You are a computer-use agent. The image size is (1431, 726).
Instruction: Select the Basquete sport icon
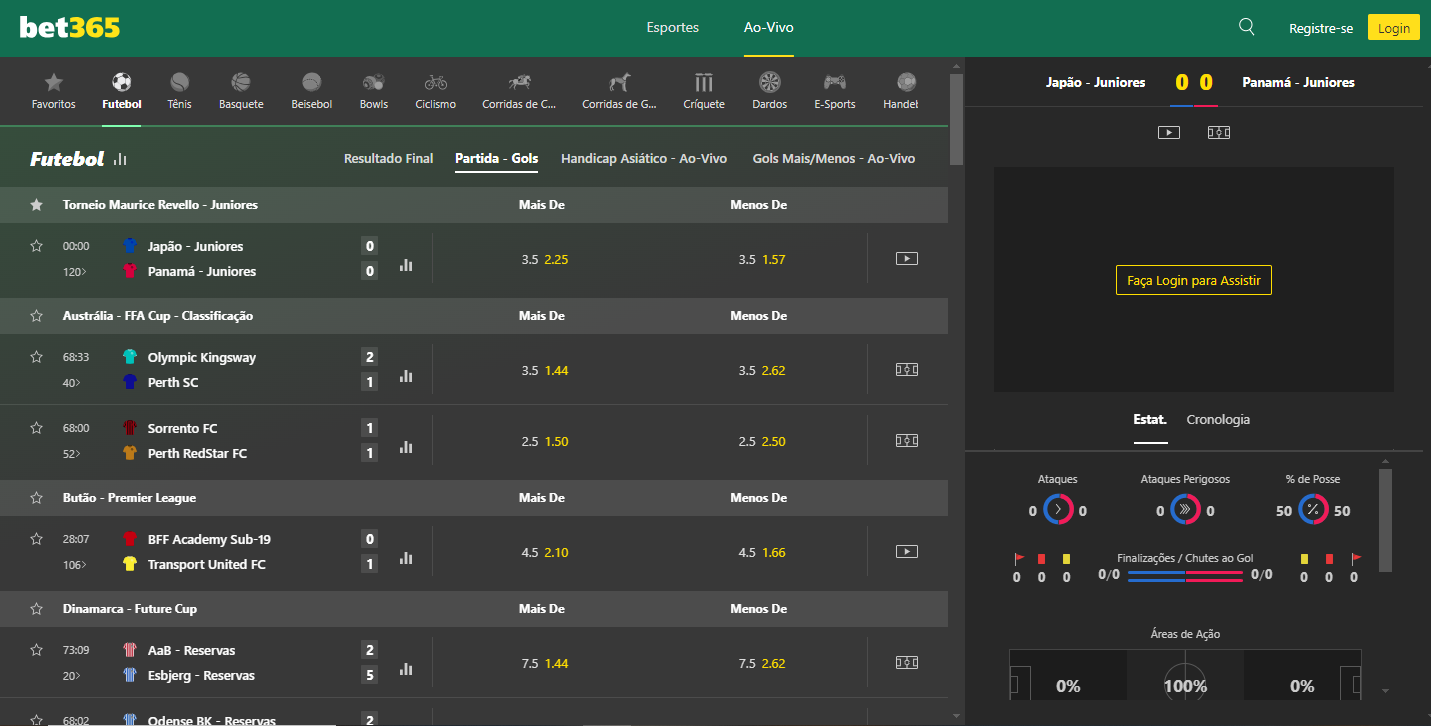click(241, 82)
